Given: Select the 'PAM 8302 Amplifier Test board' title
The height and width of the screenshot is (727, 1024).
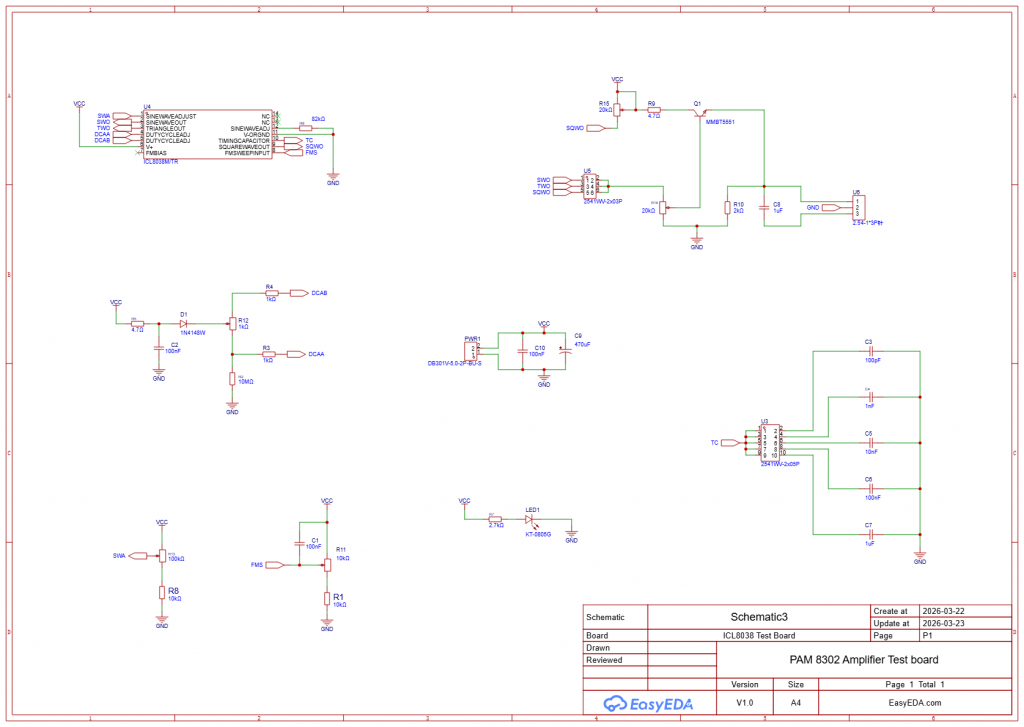Looking at the screenshot, I should (x=862, y=659).
